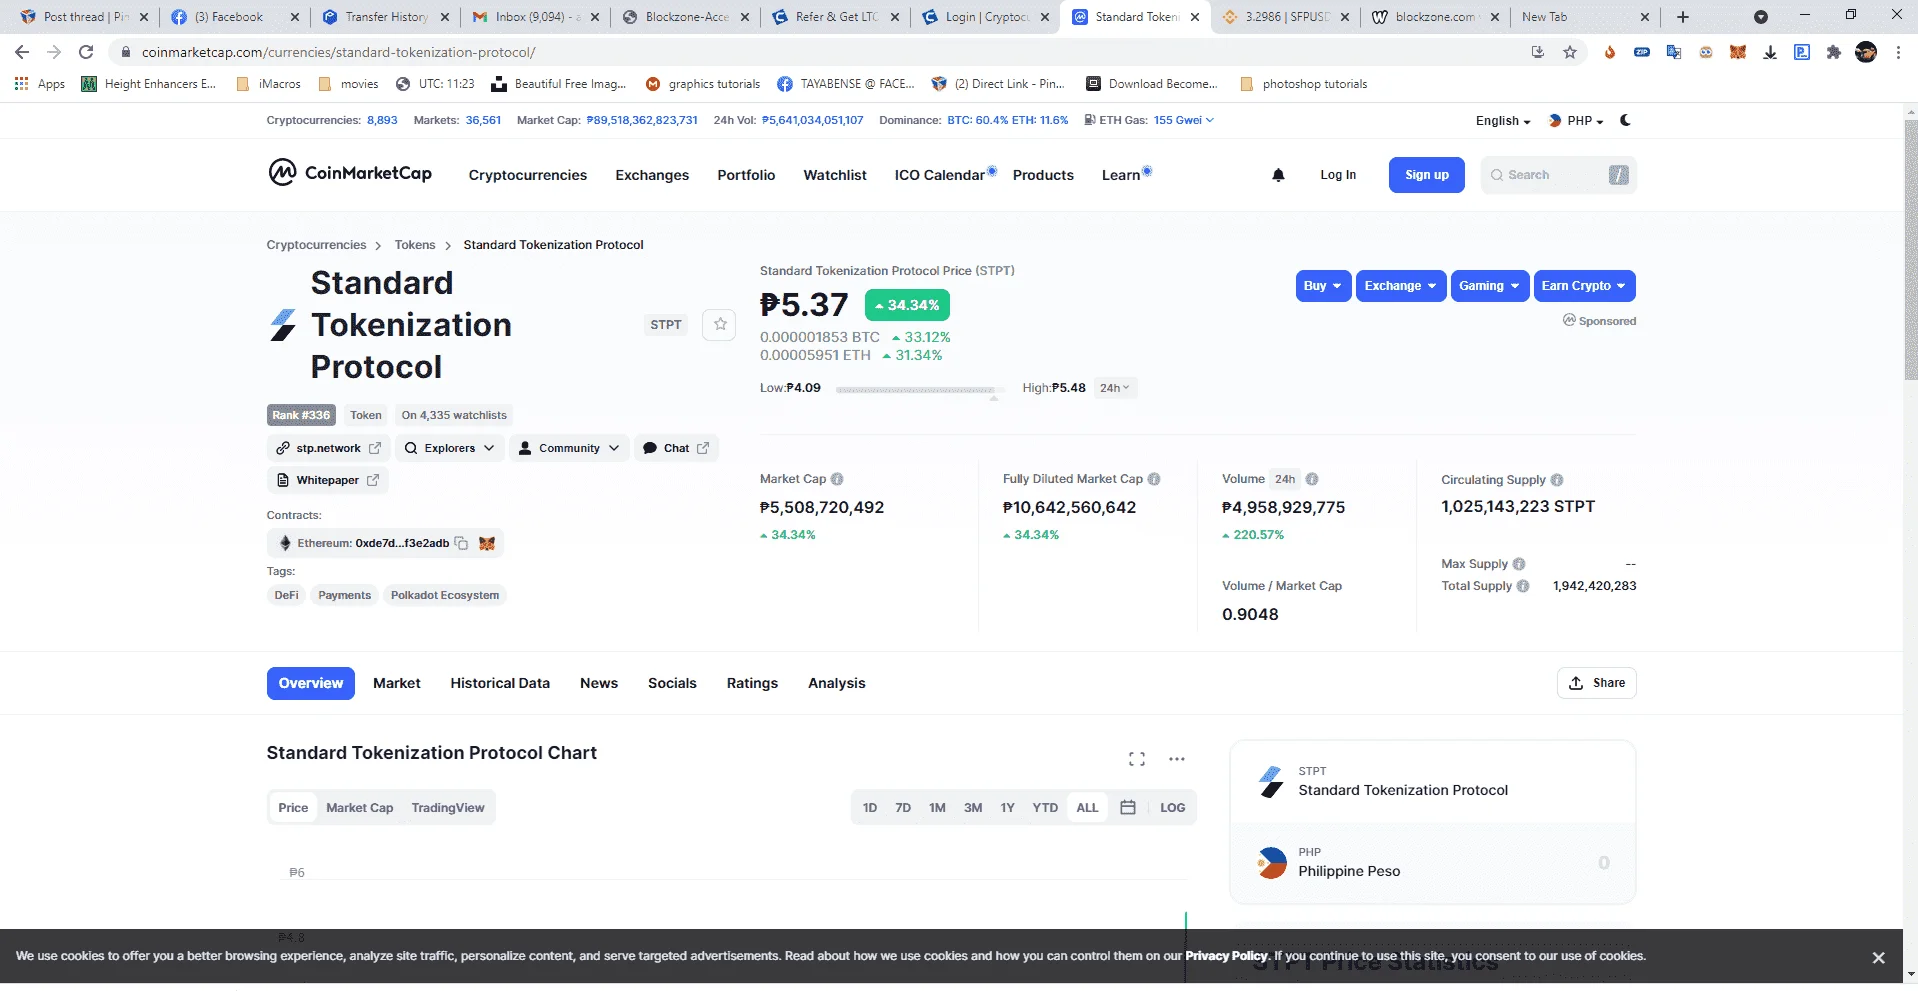Open Chrome extensions puzzle icon
Screen dimensions: 1918x991
pyautogui.click(x=1834, y=52)
